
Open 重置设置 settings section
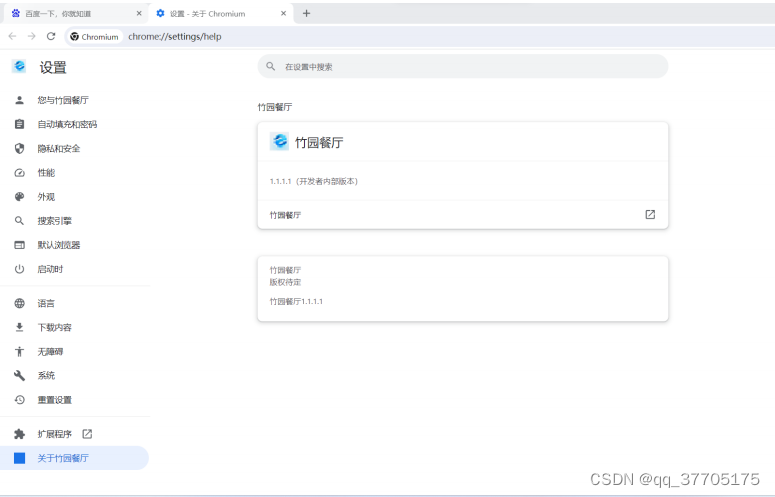(x=74, y=400)
